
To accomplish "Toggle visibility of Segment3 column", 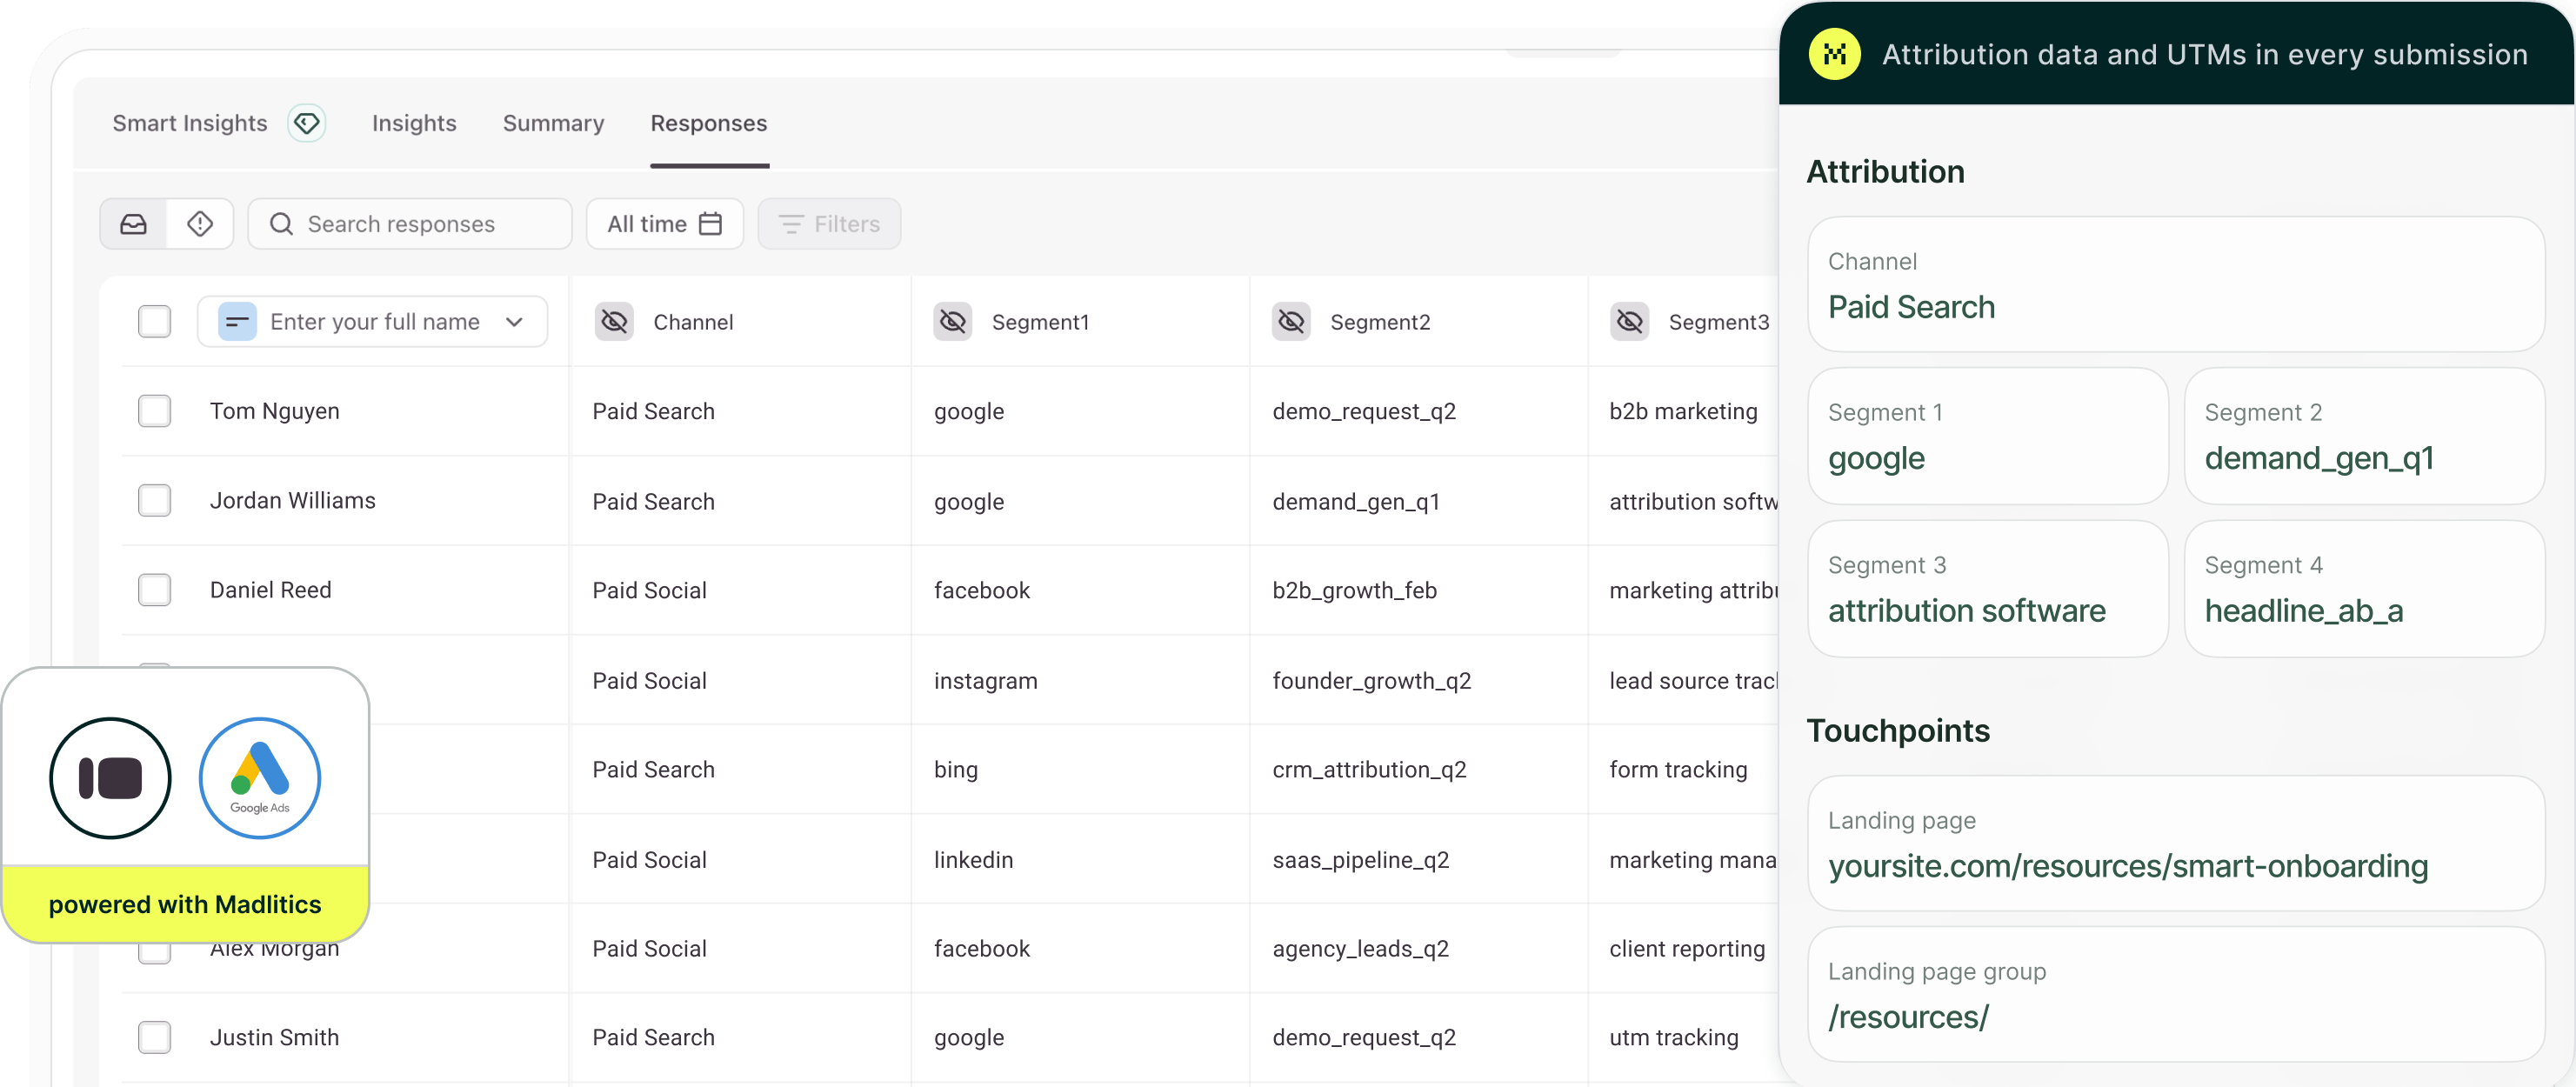I will pyautogui.click(x=1630, y=322).
